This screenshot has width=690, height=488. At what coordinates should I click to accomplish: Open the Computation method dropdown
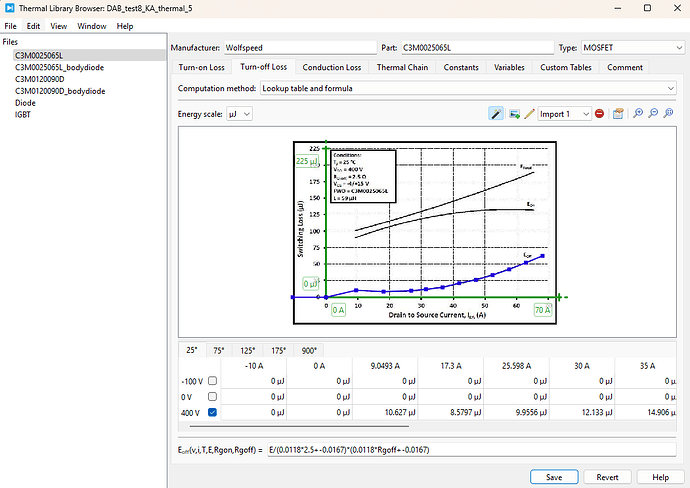(x=468, y=88)
